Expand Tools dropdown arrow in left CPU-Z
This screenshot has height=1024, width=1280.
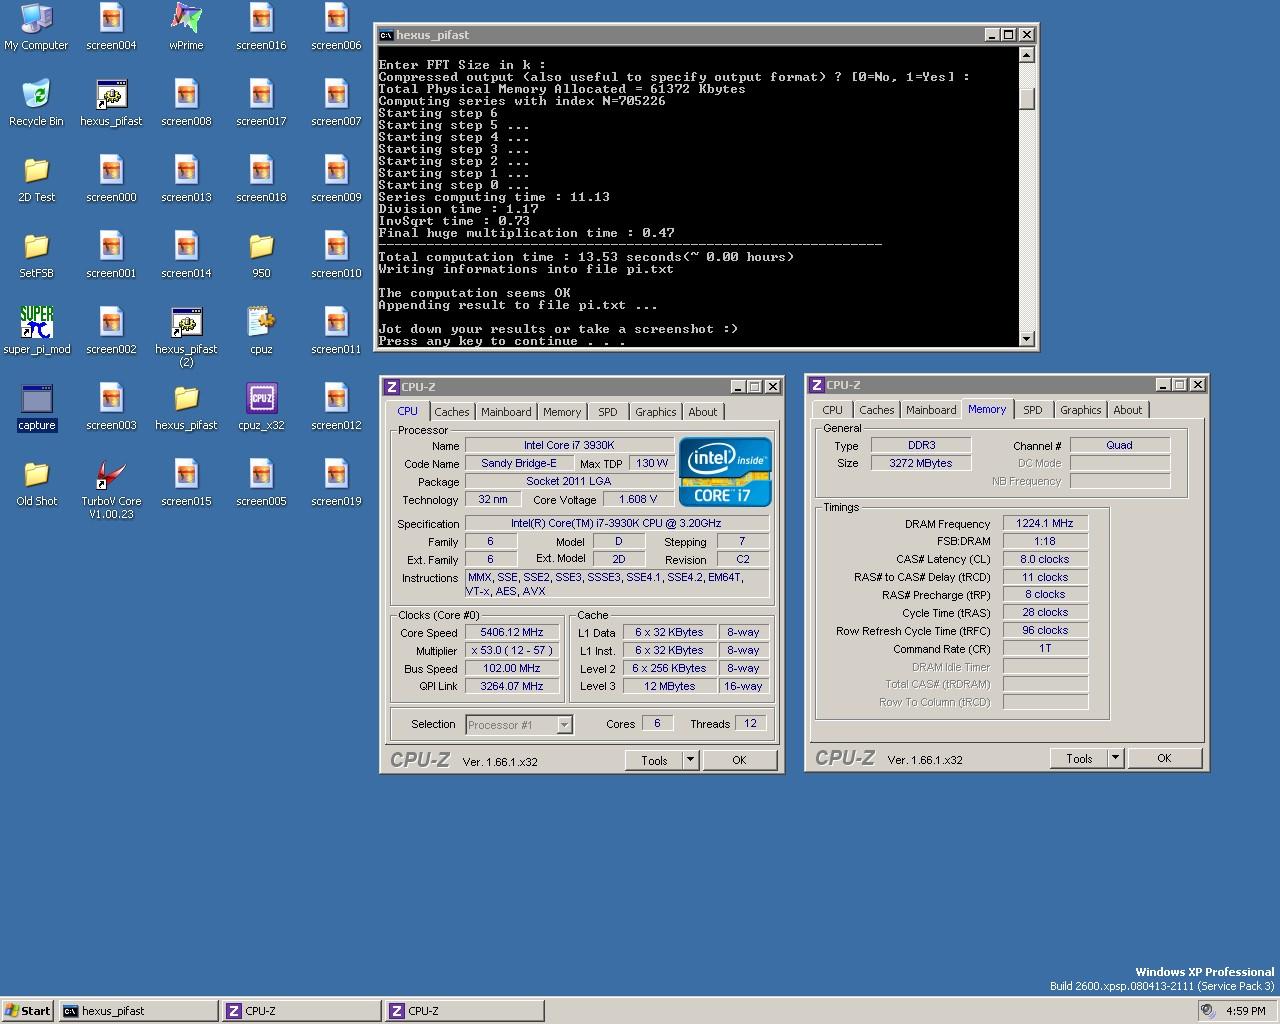click(x=690, y=760)
